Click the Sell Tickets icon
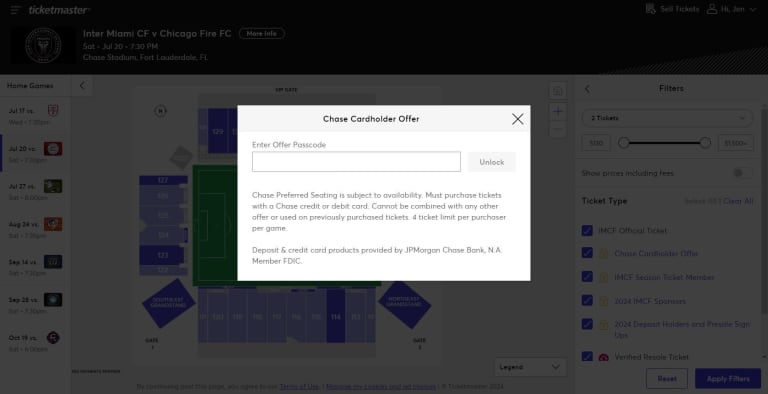The height and width of the screenshot is (394, 768). point(650,9)
